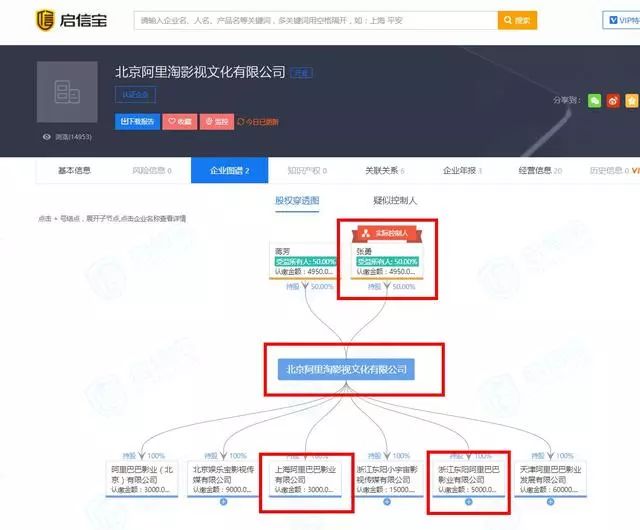
Task: Click central node 北京阿里淘影视文化有限公司
Action: pos(346,370)
